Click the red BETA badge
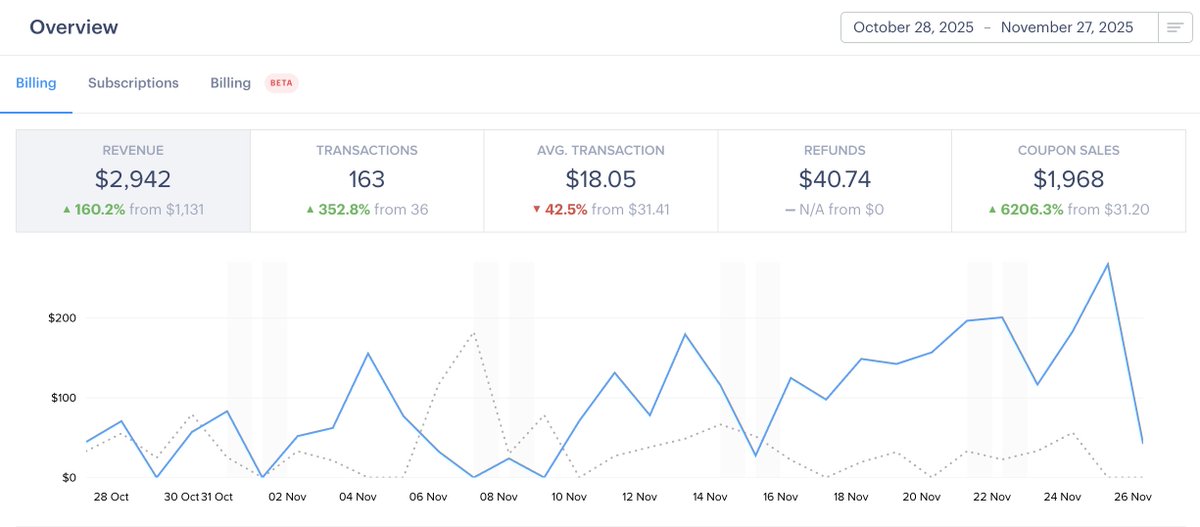Screen dimensions: 1200x527 [x=281, y=83]
